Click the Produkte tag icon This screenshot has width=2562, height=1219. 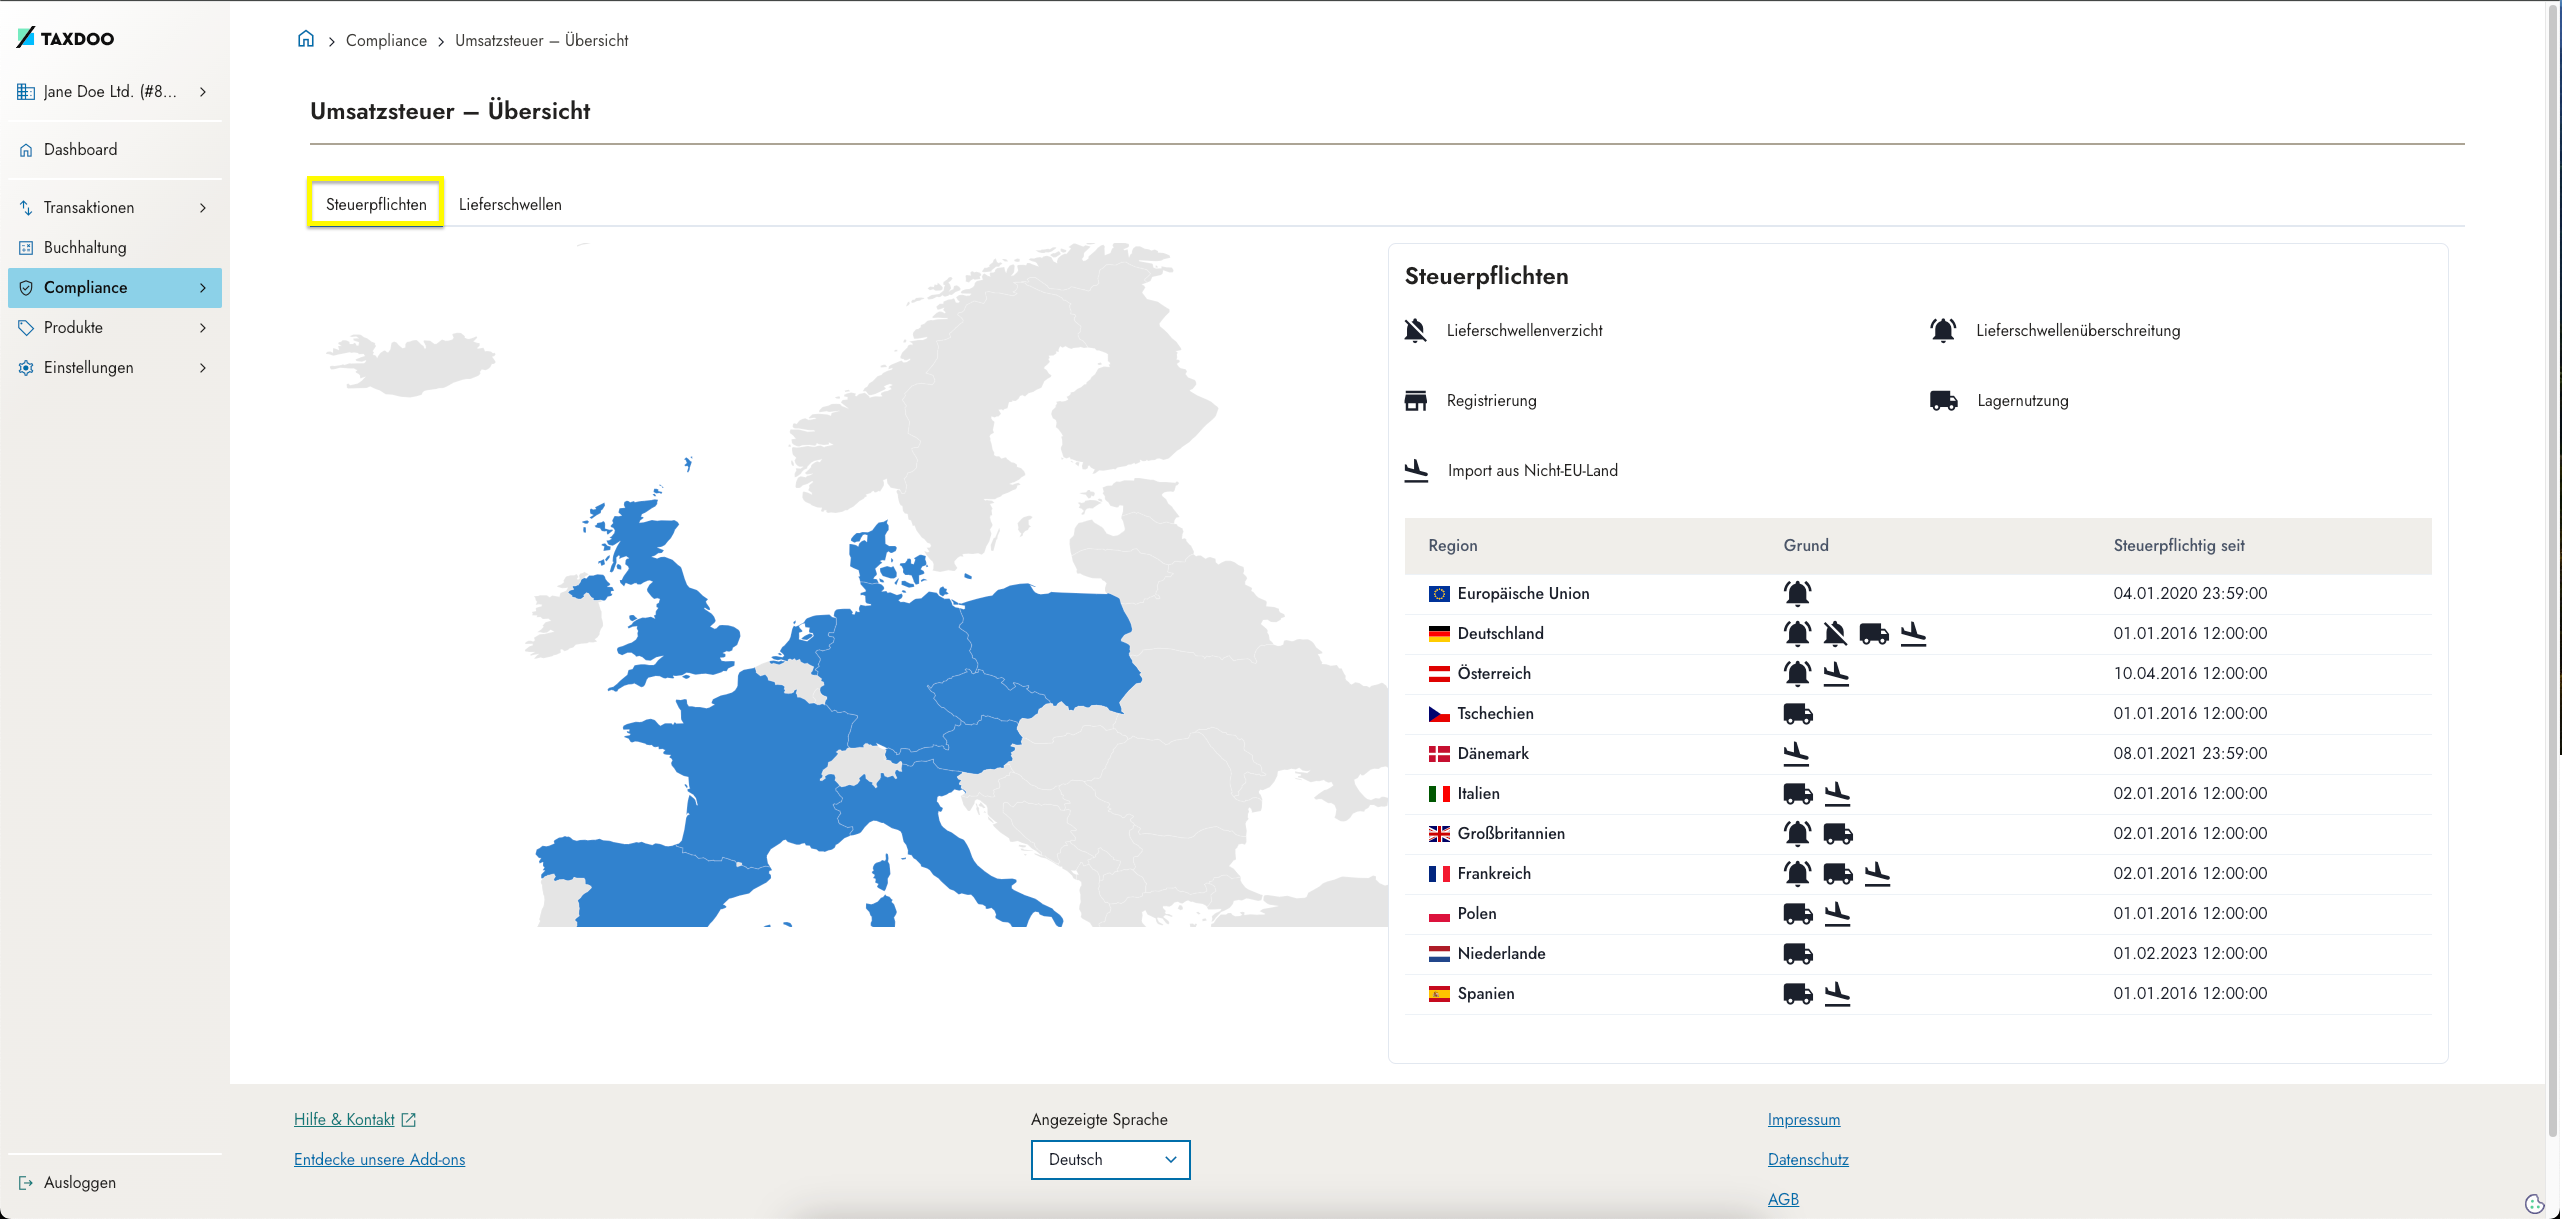click(26, 328)
